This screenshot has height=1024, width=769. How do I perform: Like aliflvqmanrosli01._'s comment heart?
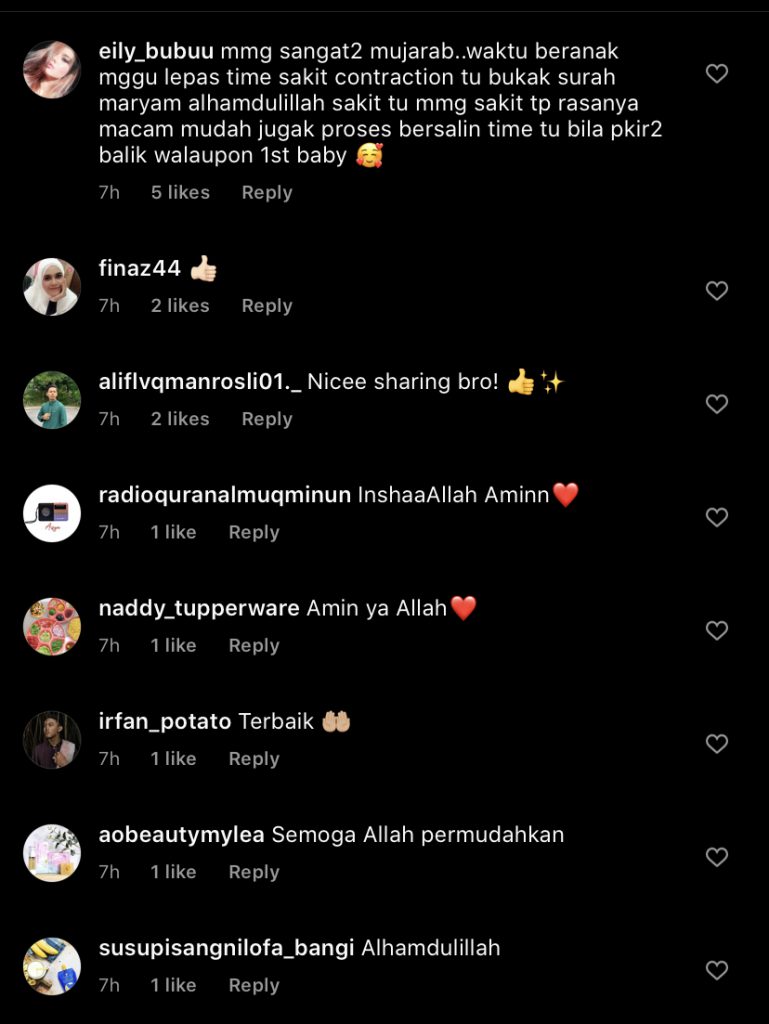click(717, 404)
